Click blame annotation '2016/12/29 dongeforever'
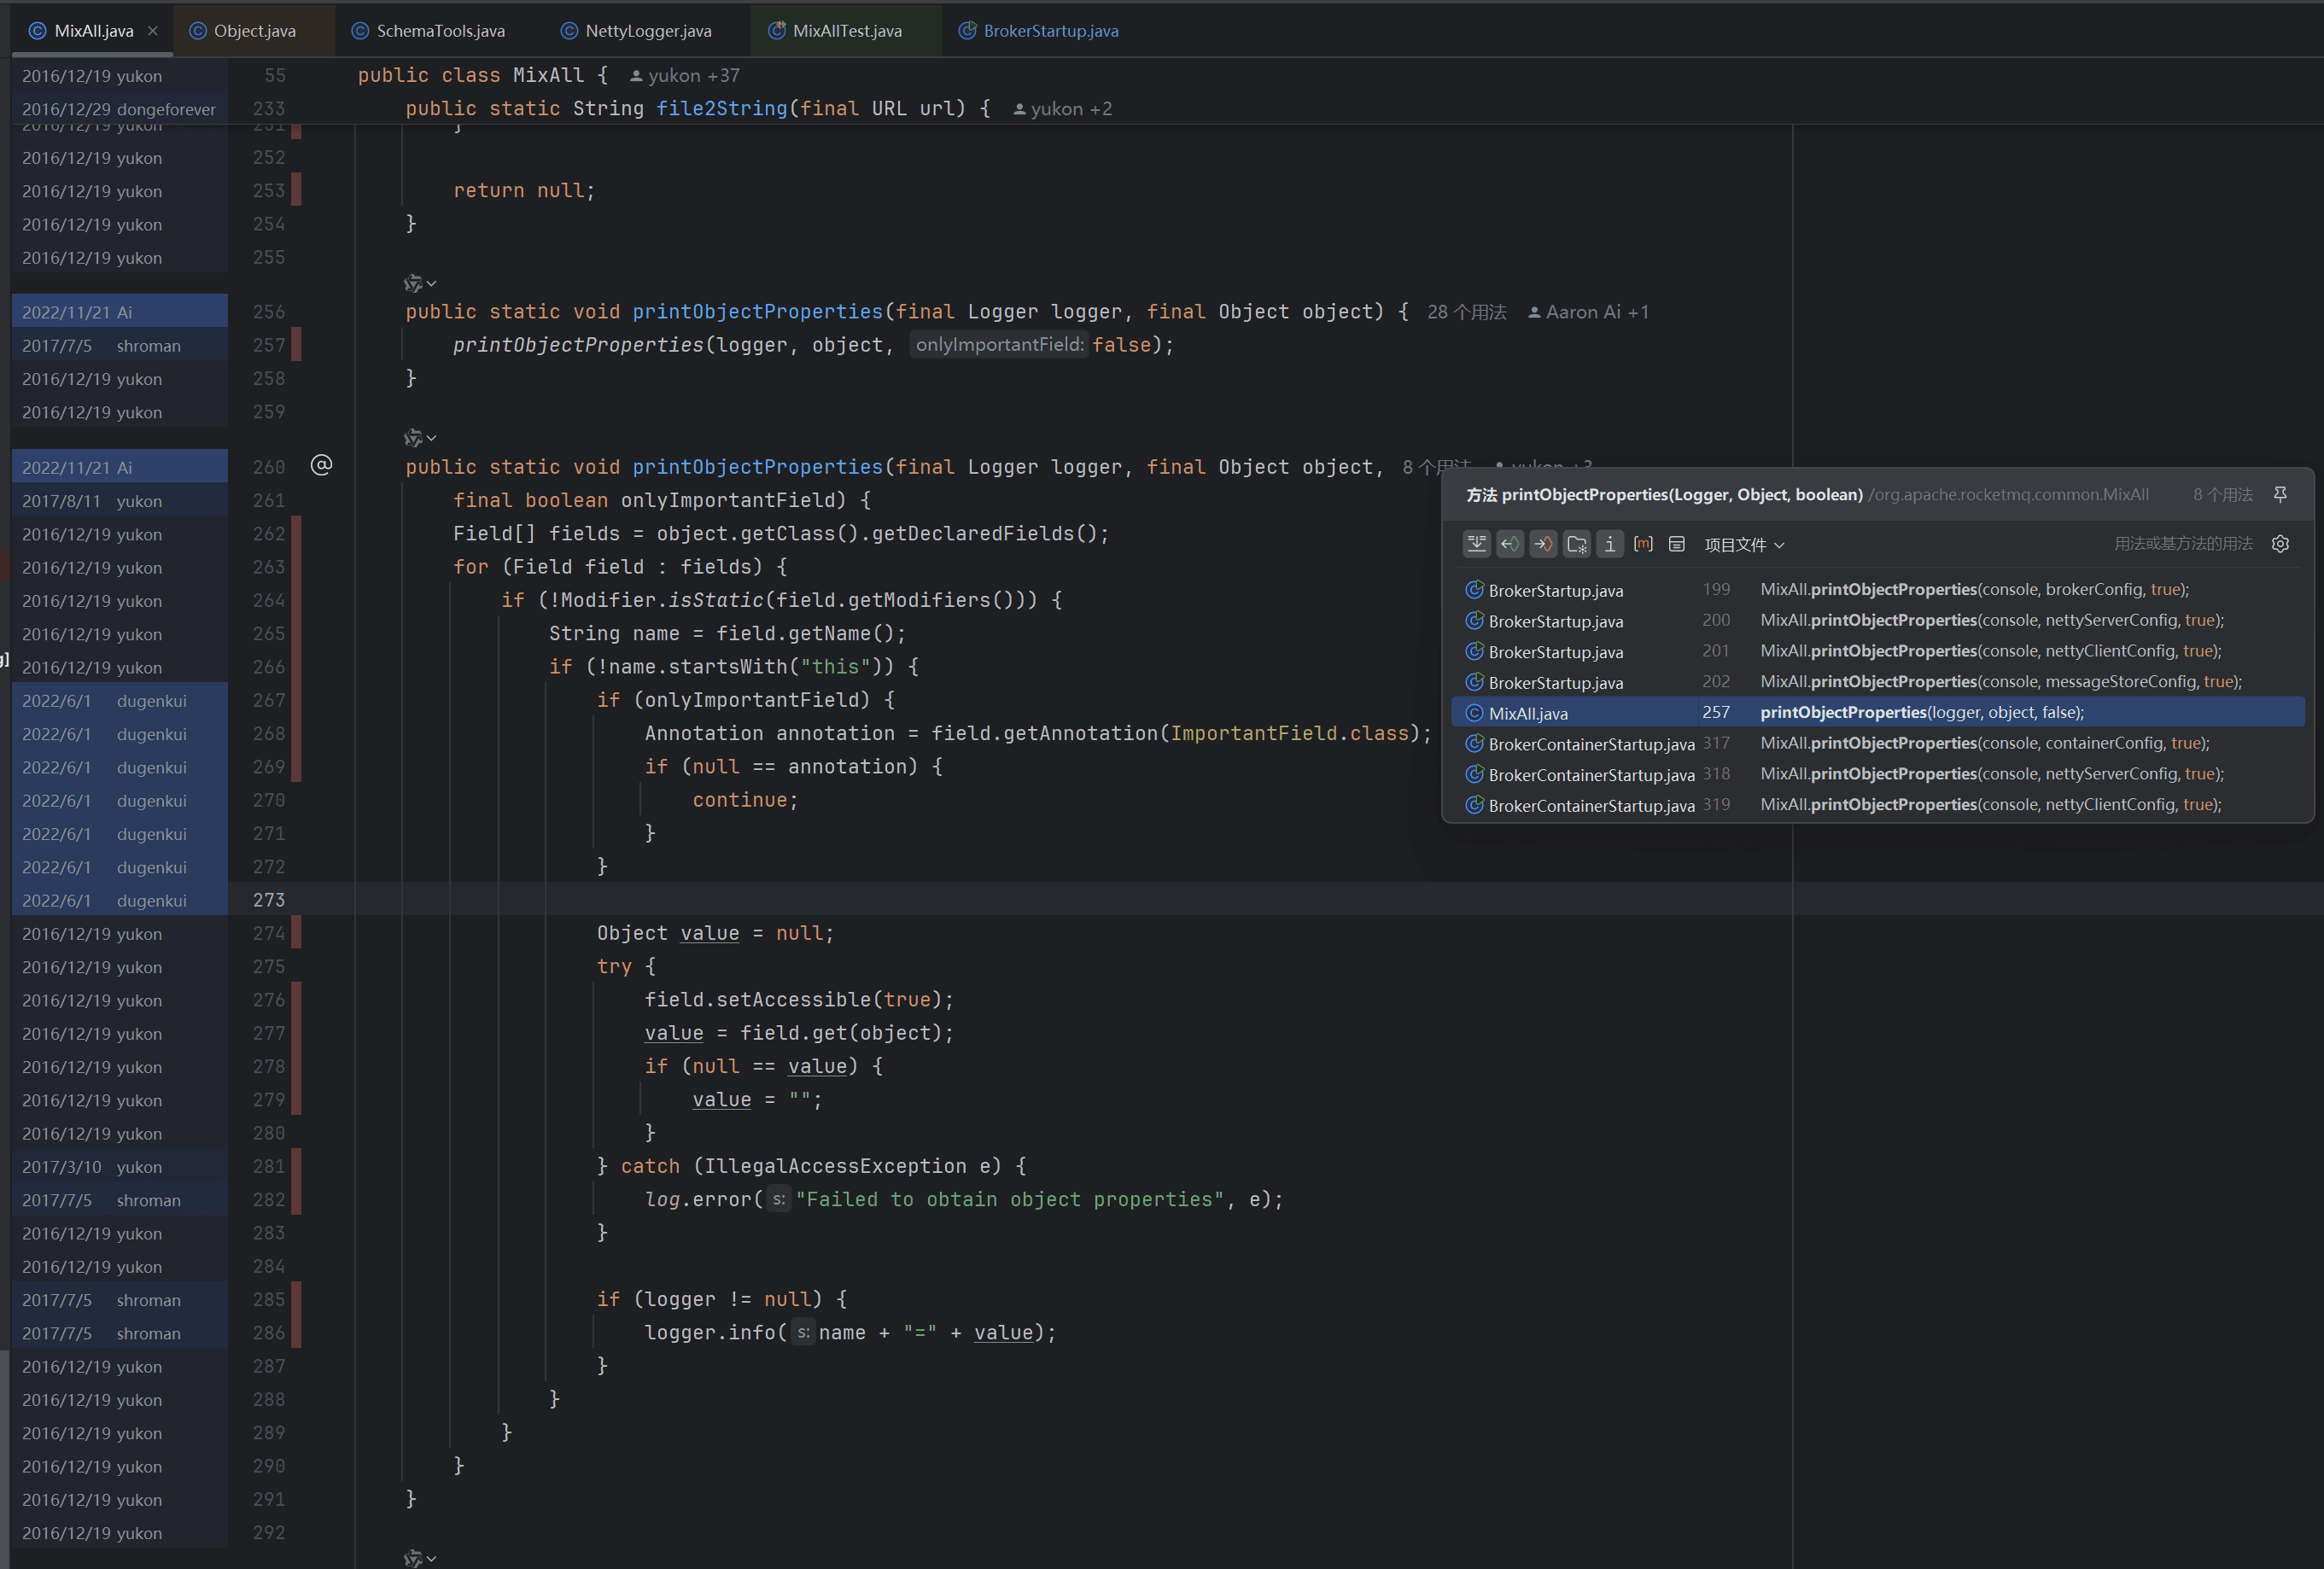The image size is (2324, 1569). click(x=120, y=109)
